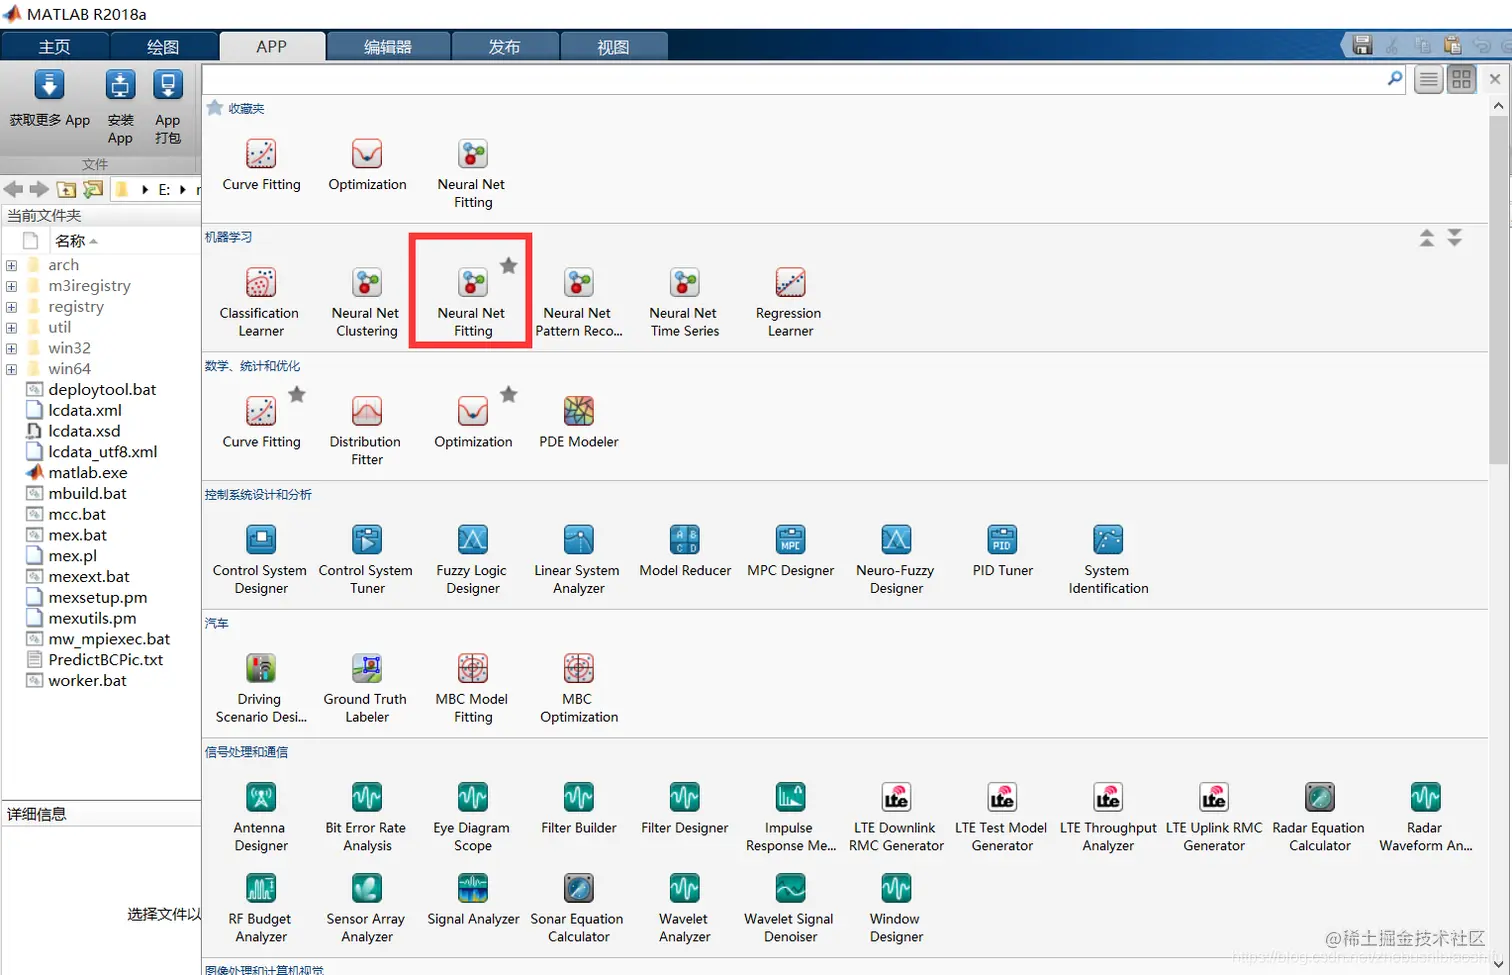The height and width of the screenshot is (975, 1512).
Task: Open MPC Designer app
Action: click(790, 550)
